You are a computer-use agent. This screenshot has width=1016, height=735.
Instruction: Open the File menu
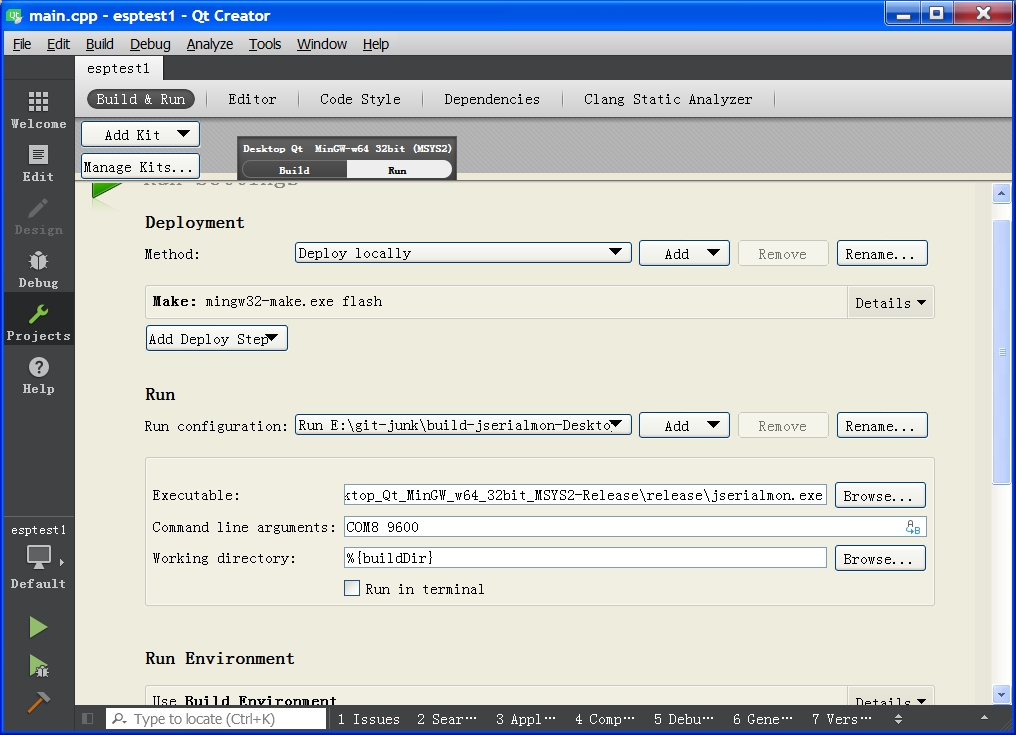click(x=22, y=44)
